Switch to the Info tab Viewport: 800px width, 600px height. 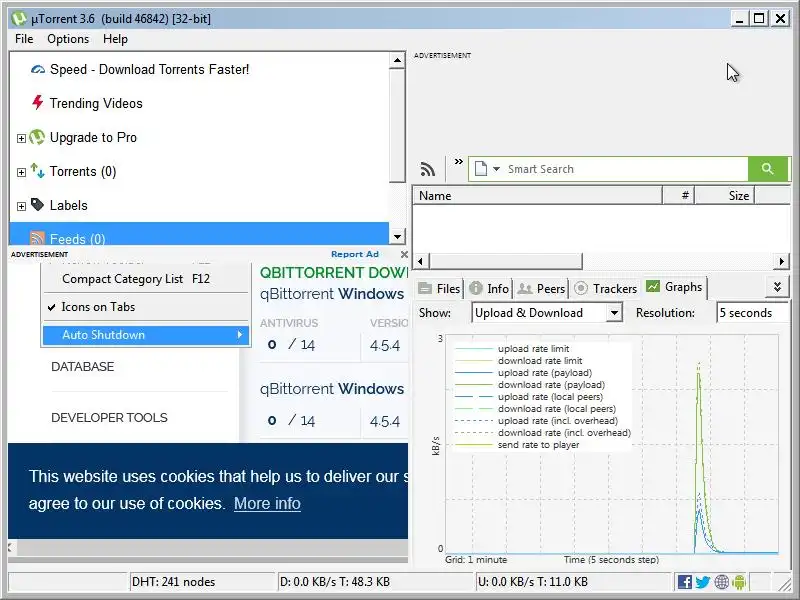[489, 289]
